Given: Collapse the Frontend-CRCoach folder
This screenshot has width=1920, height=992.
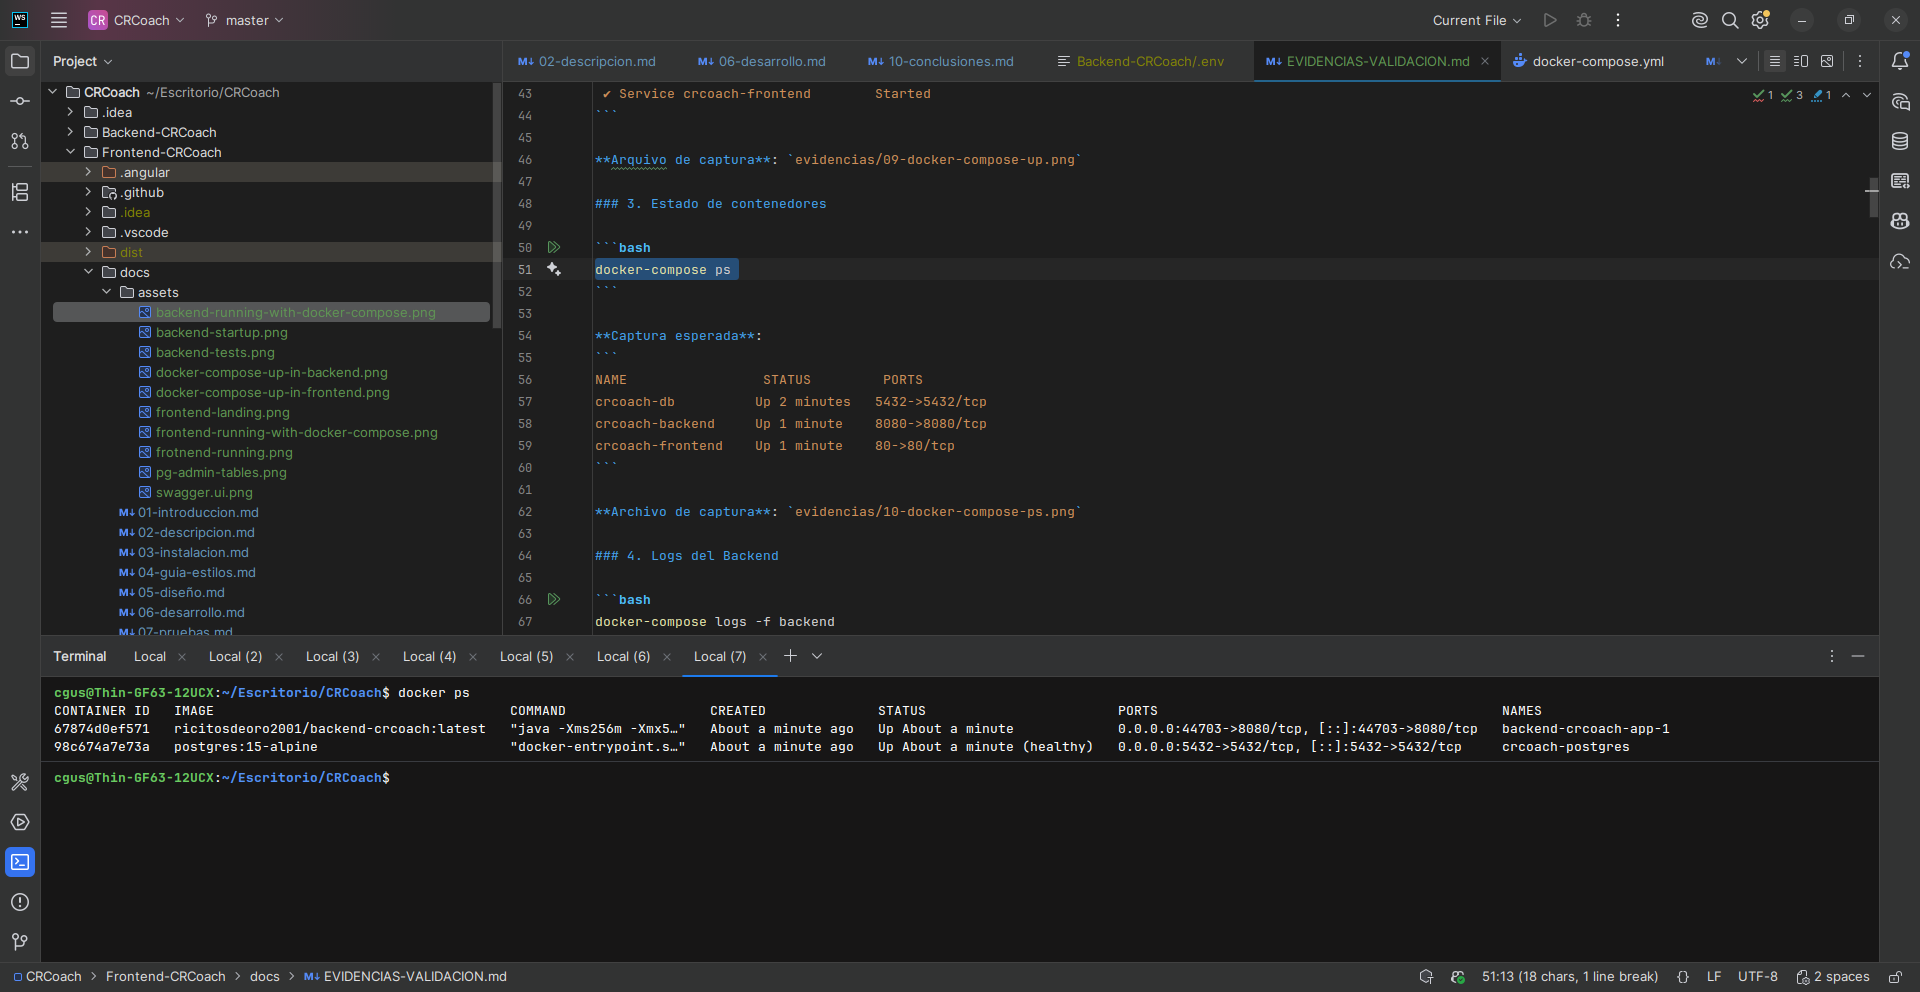Looking at the screenshot, I should point(70,152).
